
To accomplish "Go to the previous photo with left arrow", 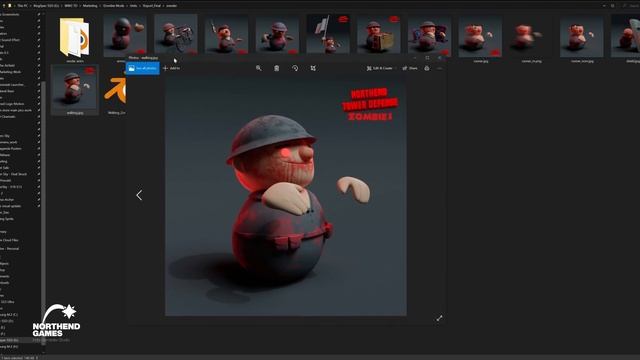I will pyautogui.click(x=139, y=195).
